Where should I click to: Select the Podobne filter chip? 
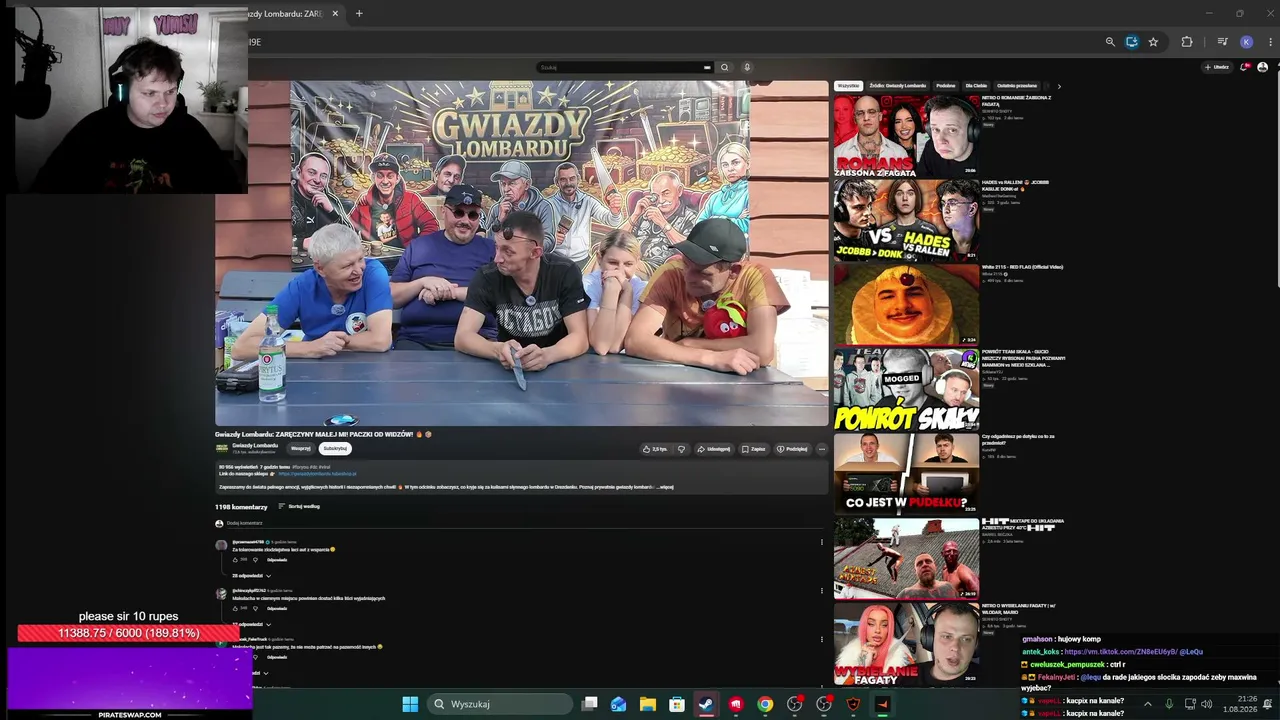pos(945,86)
